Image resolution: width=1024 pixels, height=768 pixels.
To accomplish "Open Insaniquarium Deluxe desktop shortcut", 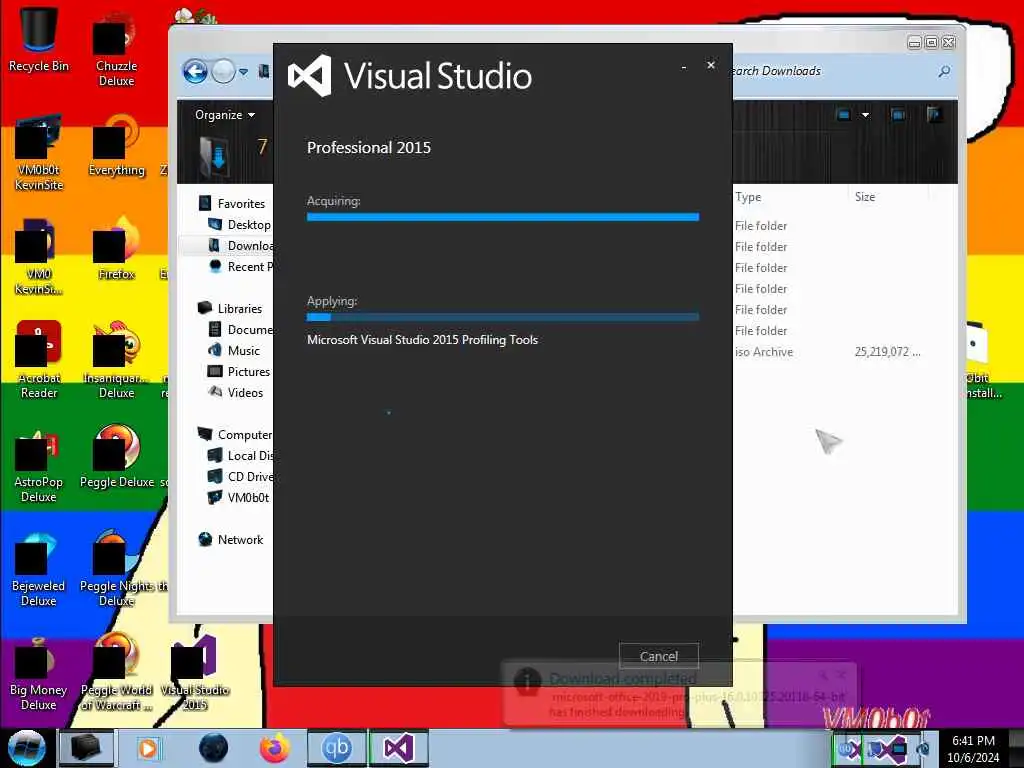I will 116,360.
